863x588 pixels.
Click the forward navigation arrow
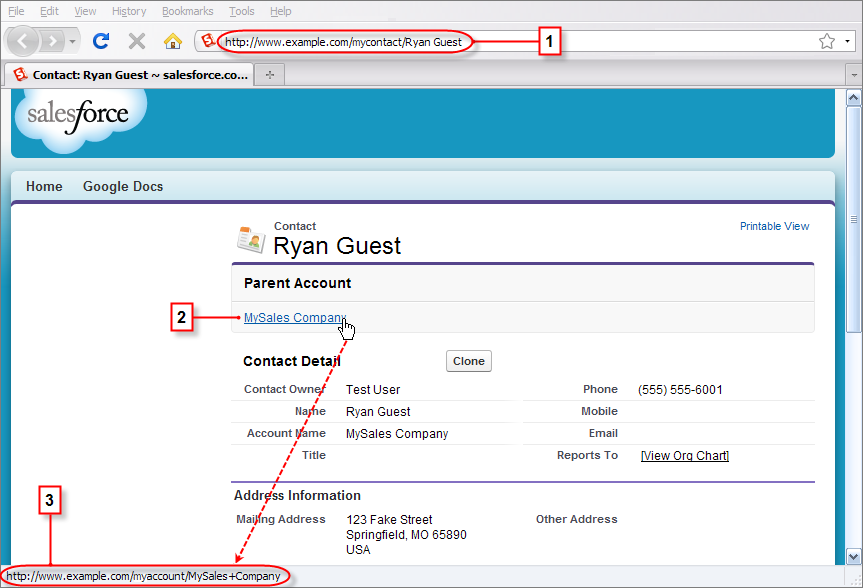[51, 40]
